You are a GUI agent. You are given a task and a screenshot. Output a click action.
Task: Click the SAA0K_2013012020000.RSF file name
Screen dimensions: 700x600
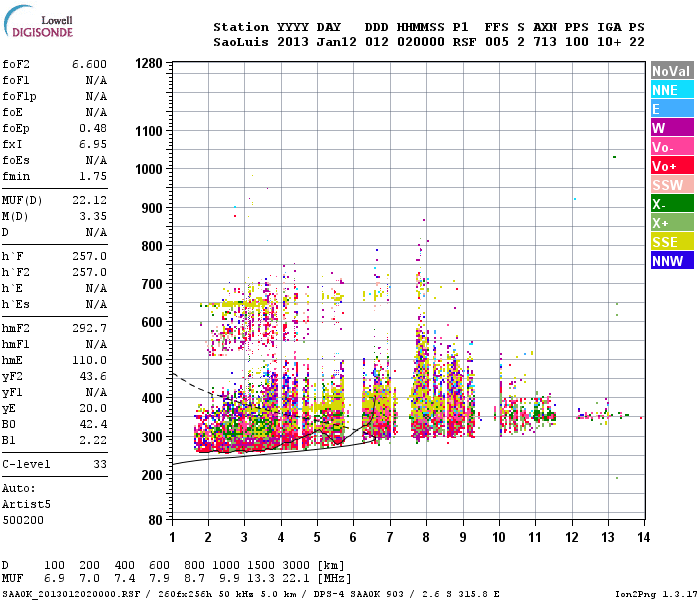tap(71, 594)
